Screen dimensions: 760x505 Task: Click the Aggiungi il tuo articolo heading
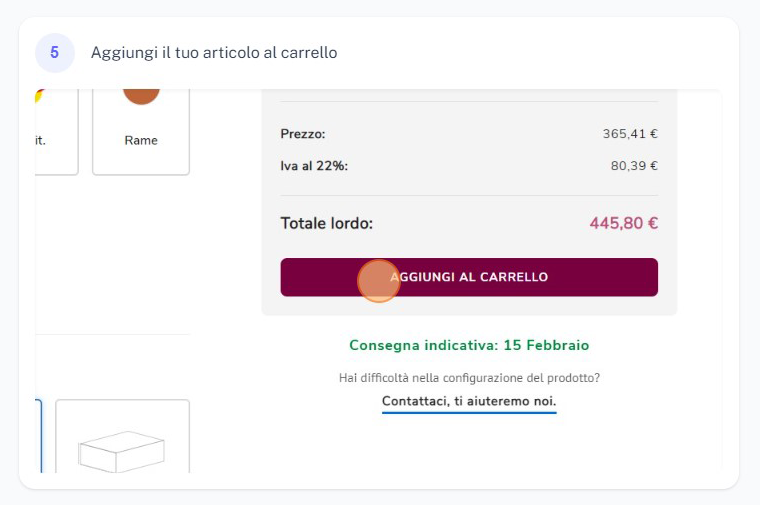pos(214,53)
